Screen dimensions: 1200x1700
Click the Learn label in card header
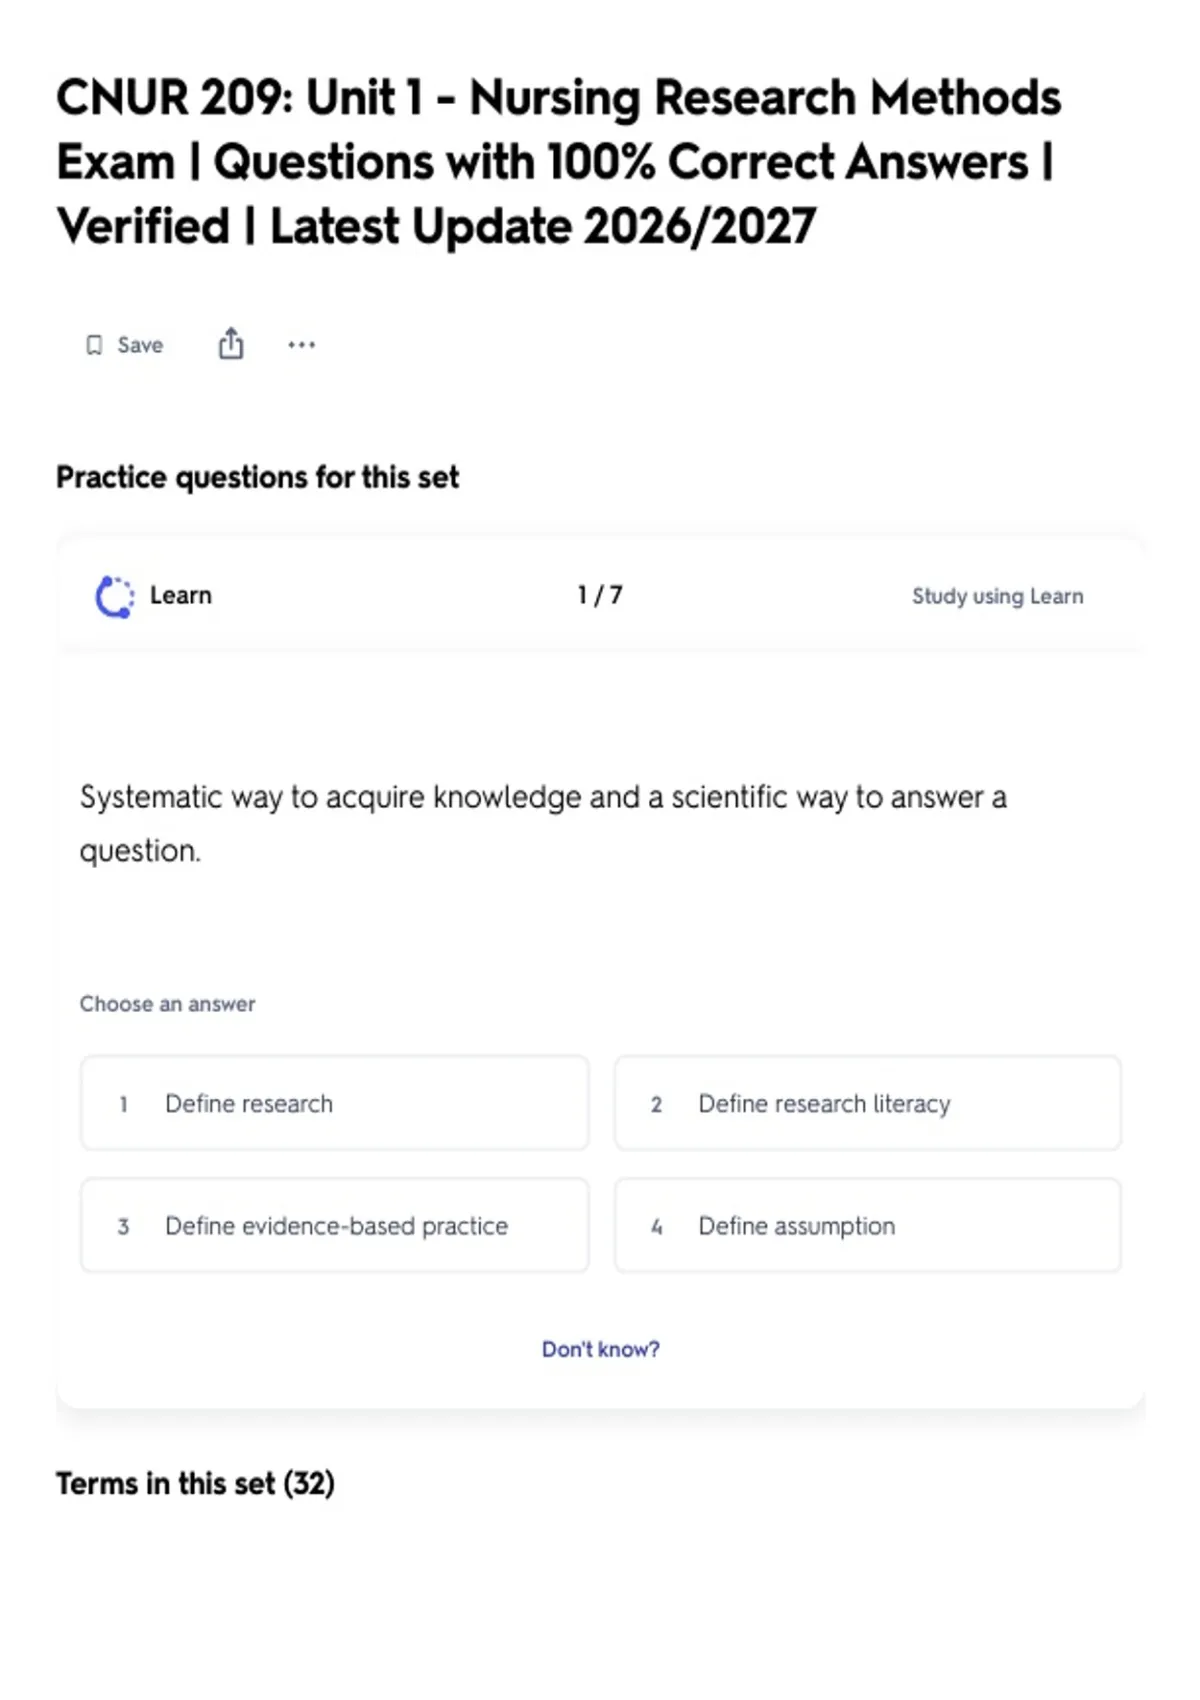(x=181, y=595)
